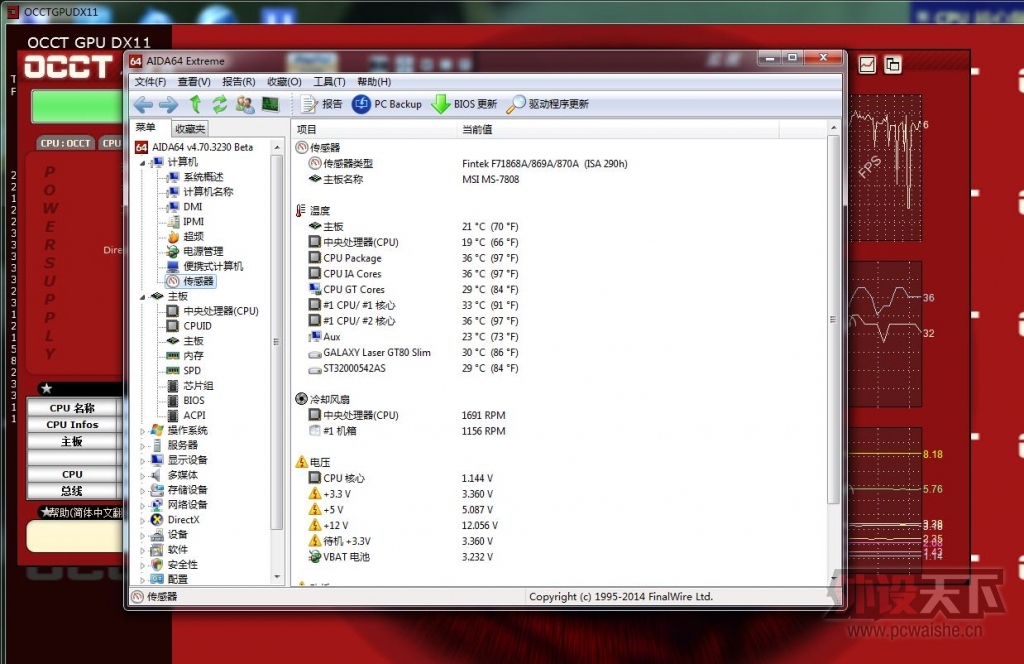Click the 当前值 column header
Image resolution: width=1024 pixels, height=664 pixels.
click(618, 129)
